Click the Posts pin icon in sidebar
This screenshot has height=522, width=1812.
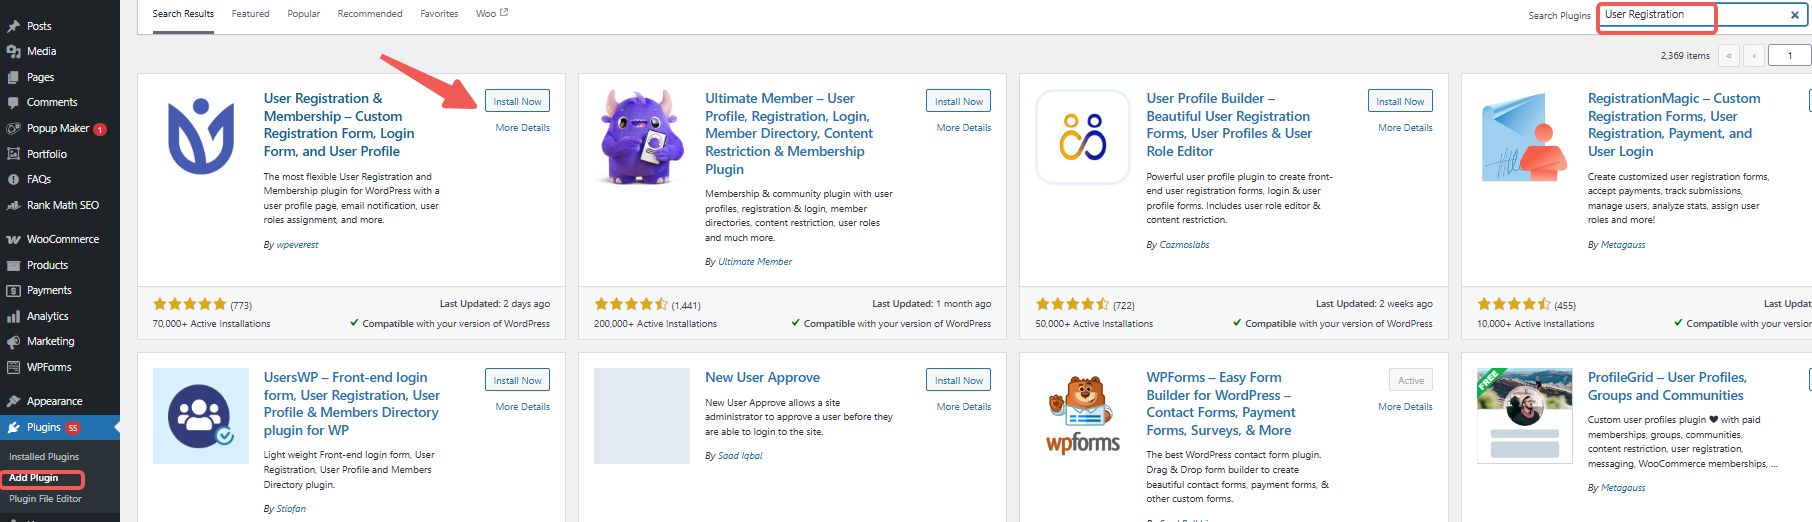coord(13,26)
